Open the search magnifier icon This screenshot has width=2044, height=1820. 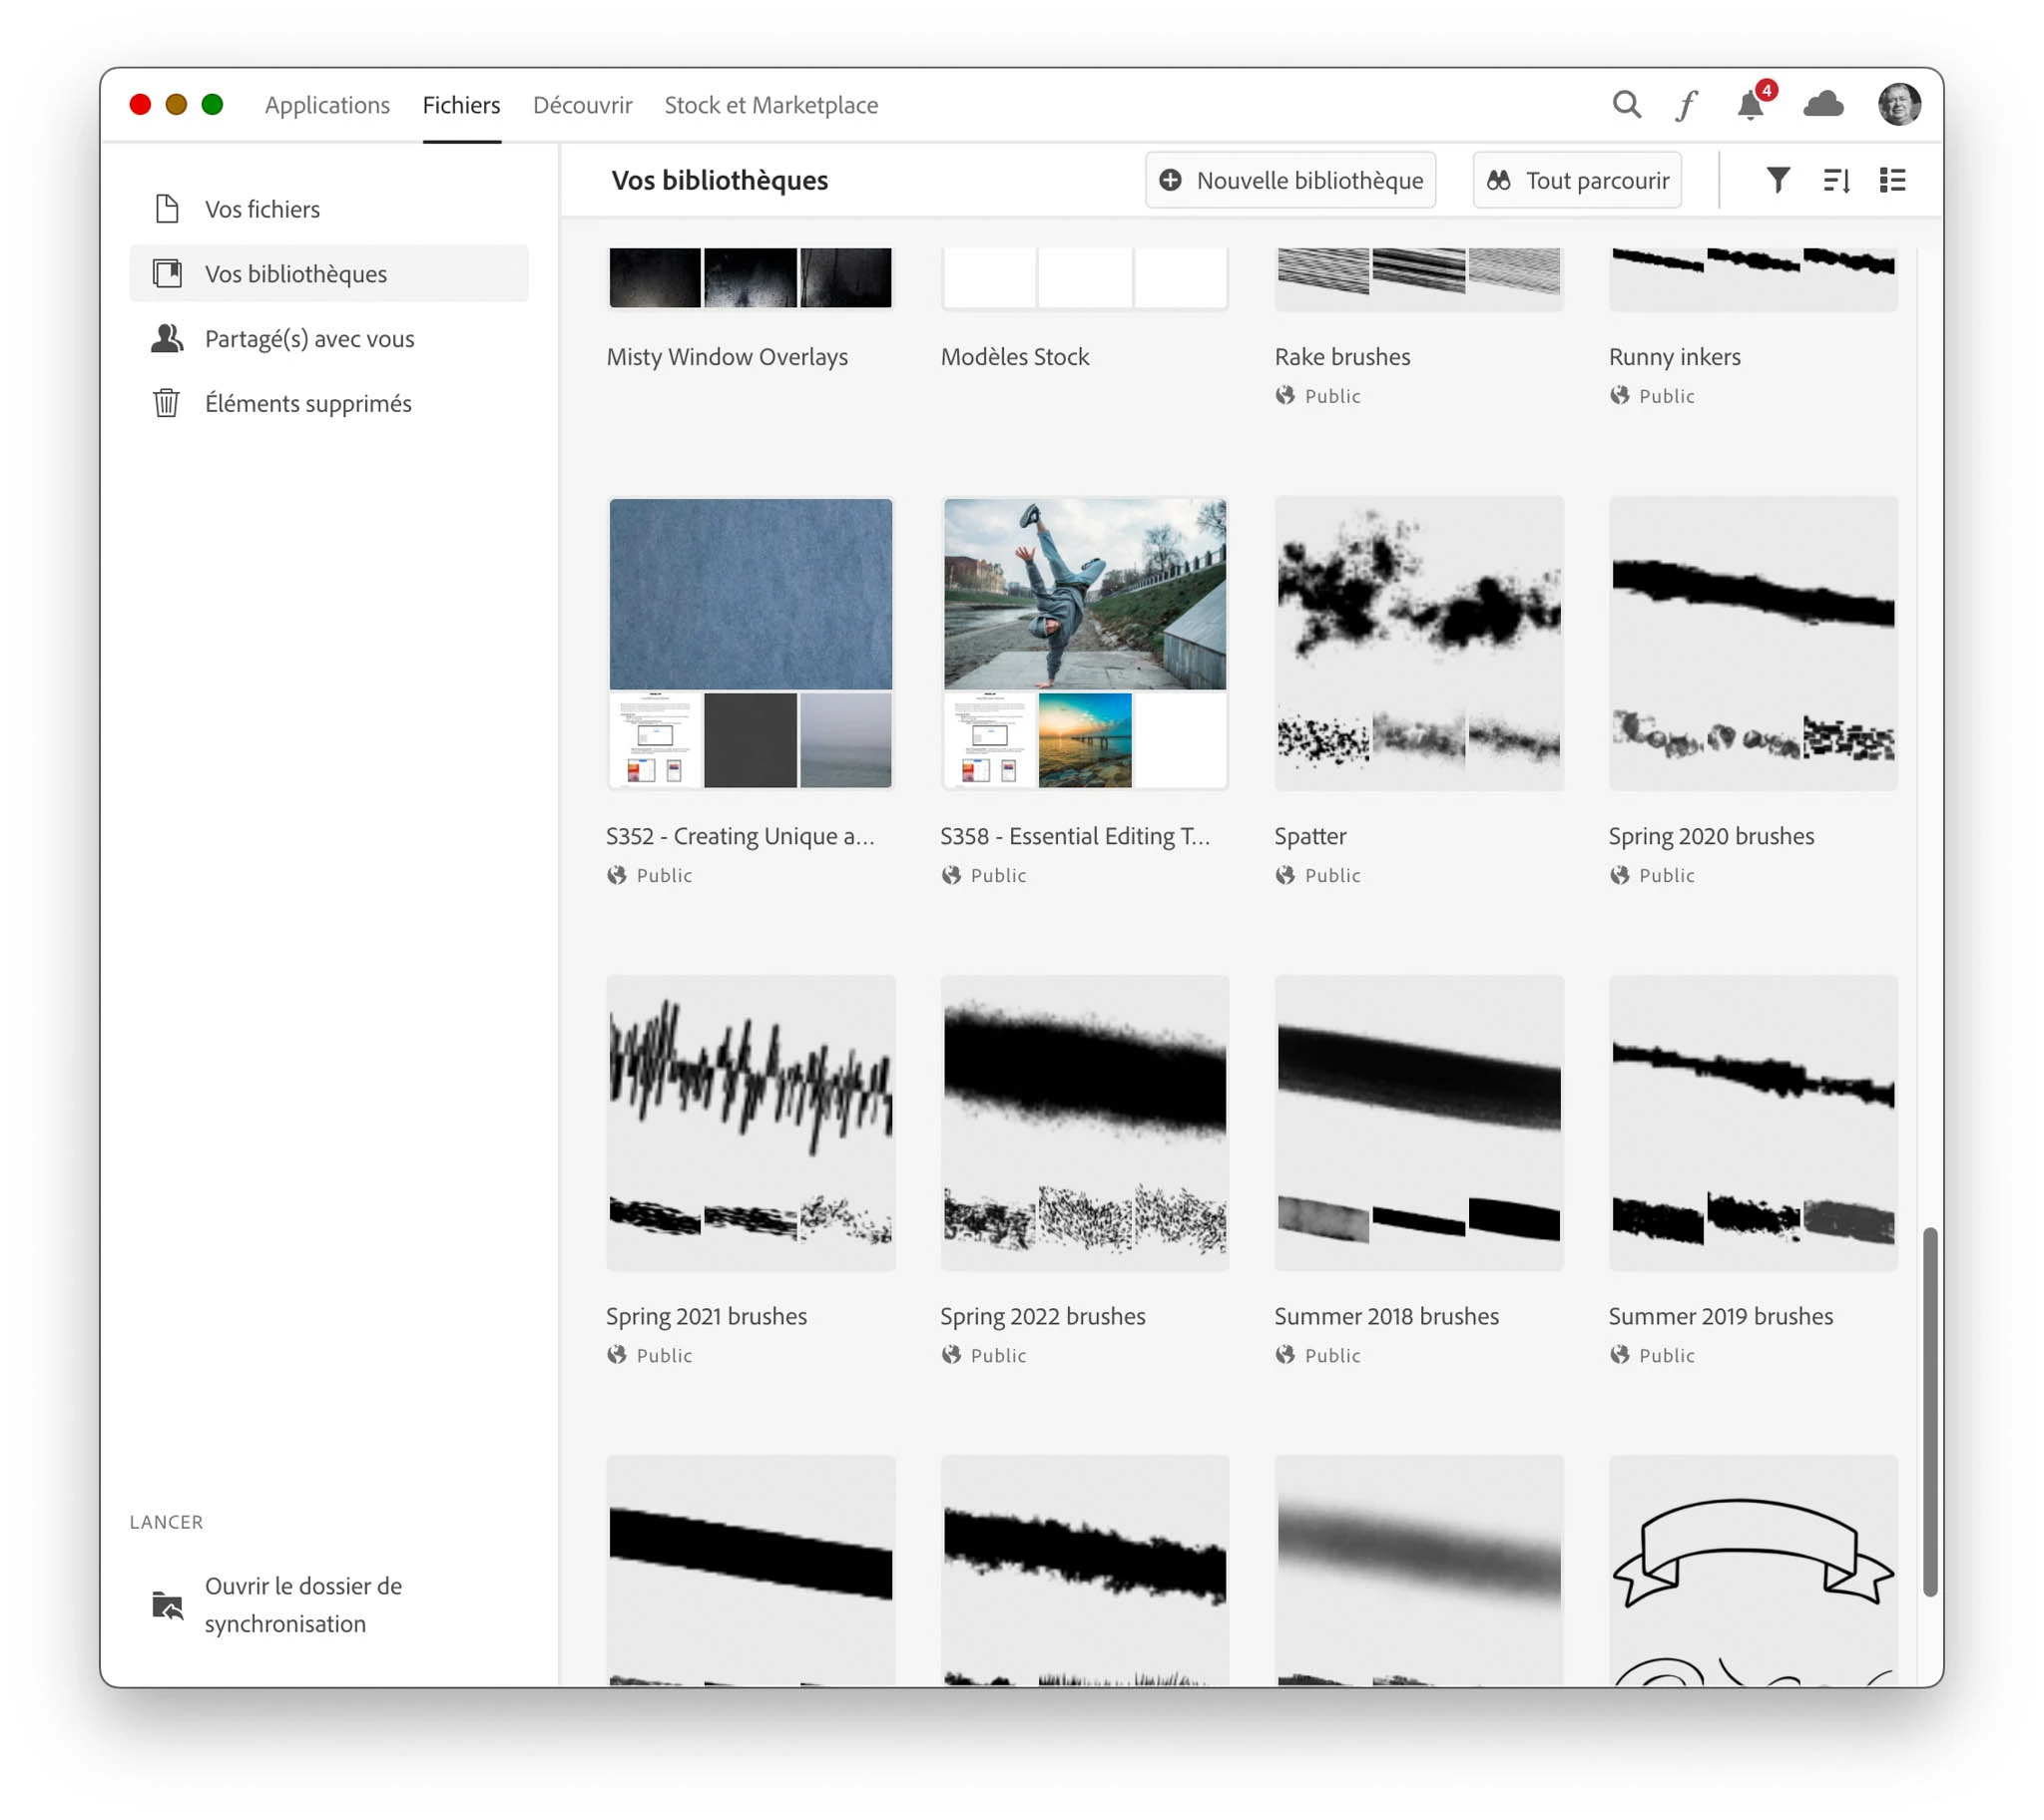tap(1626, 104)
